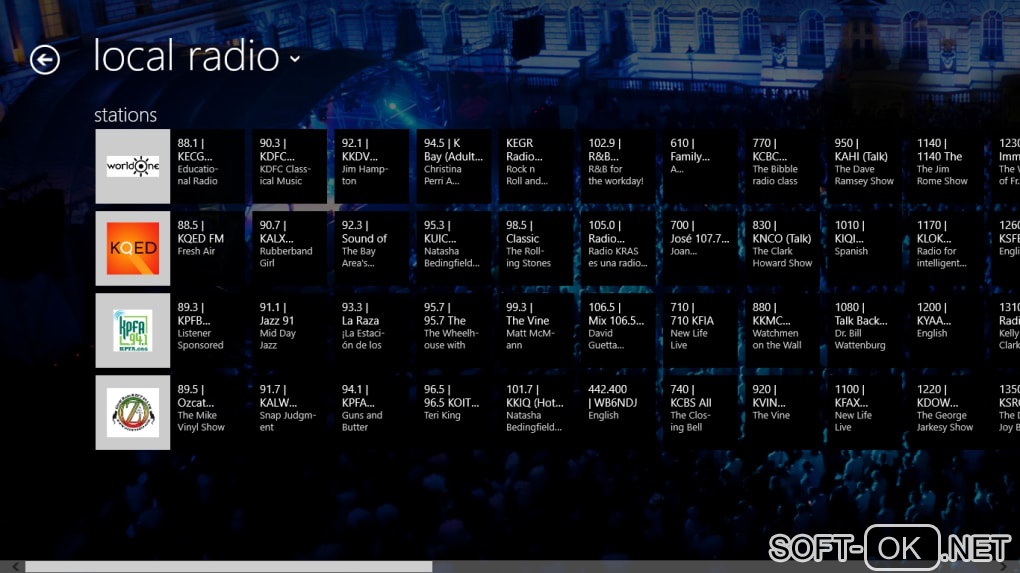Select the 89.3 KPFB Listener Sponsored tile

[208, 330]
